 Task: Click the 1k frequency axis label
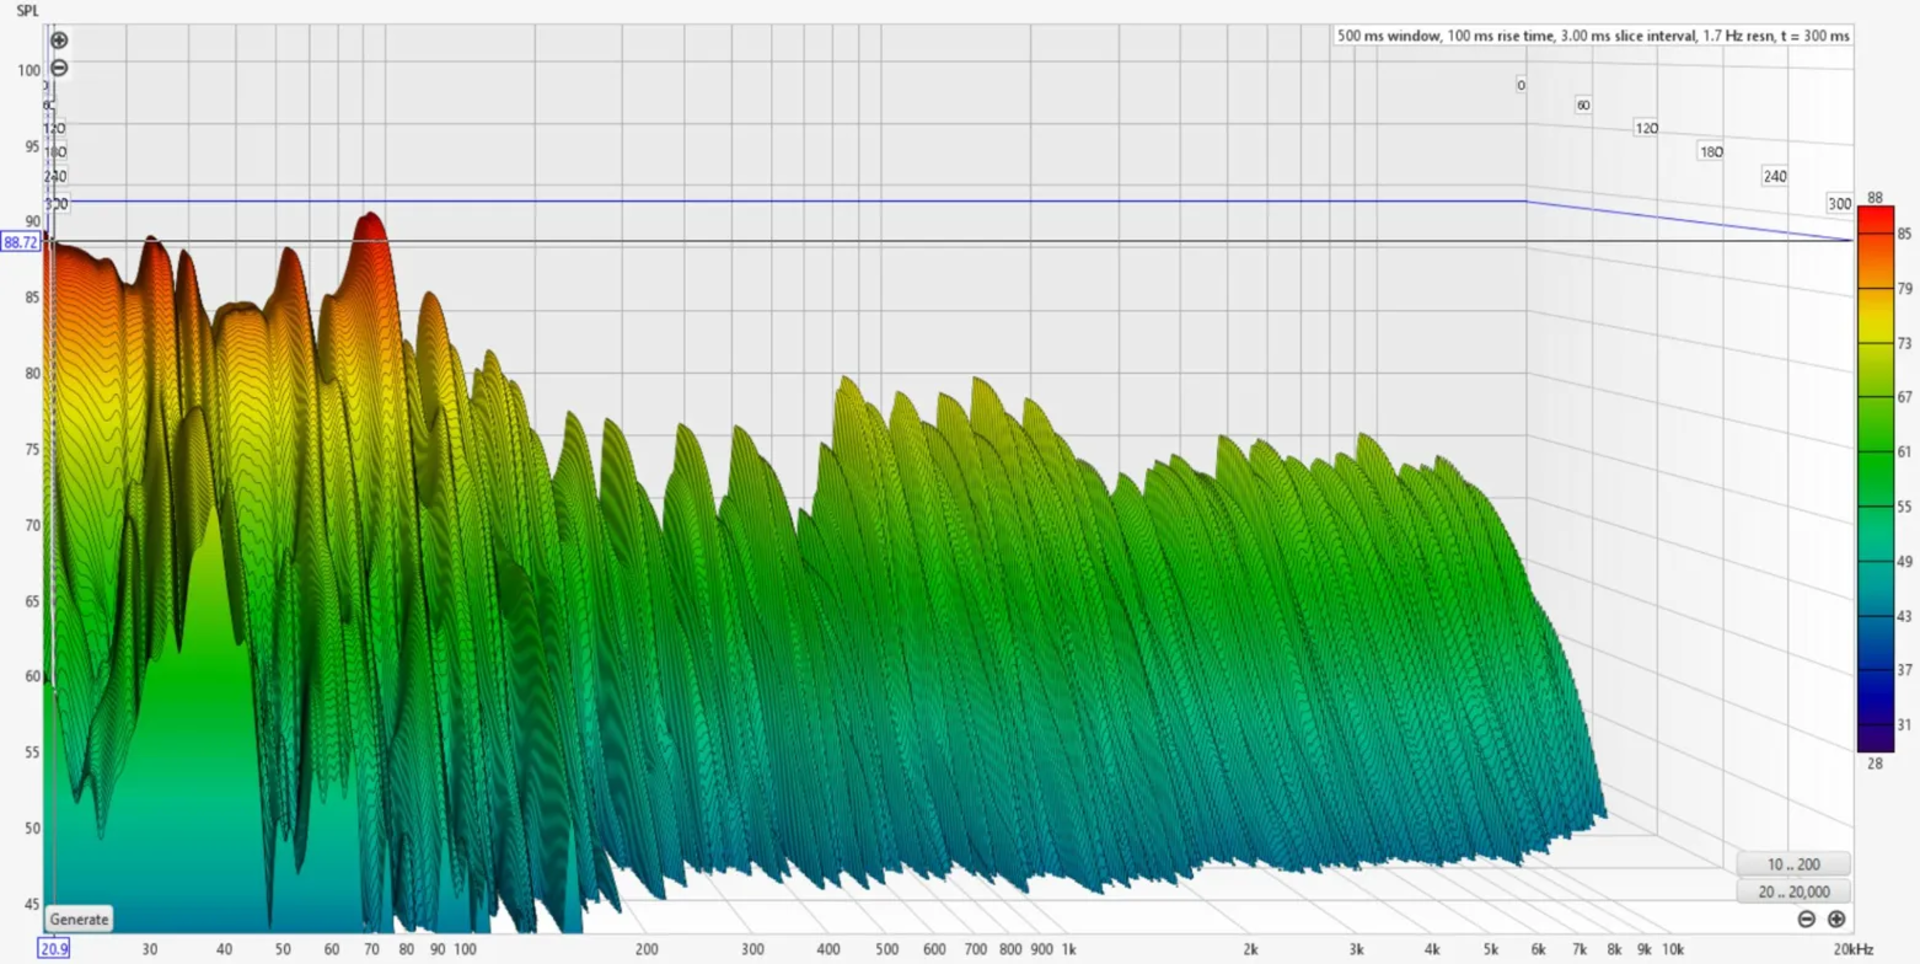coord(1068,949)
